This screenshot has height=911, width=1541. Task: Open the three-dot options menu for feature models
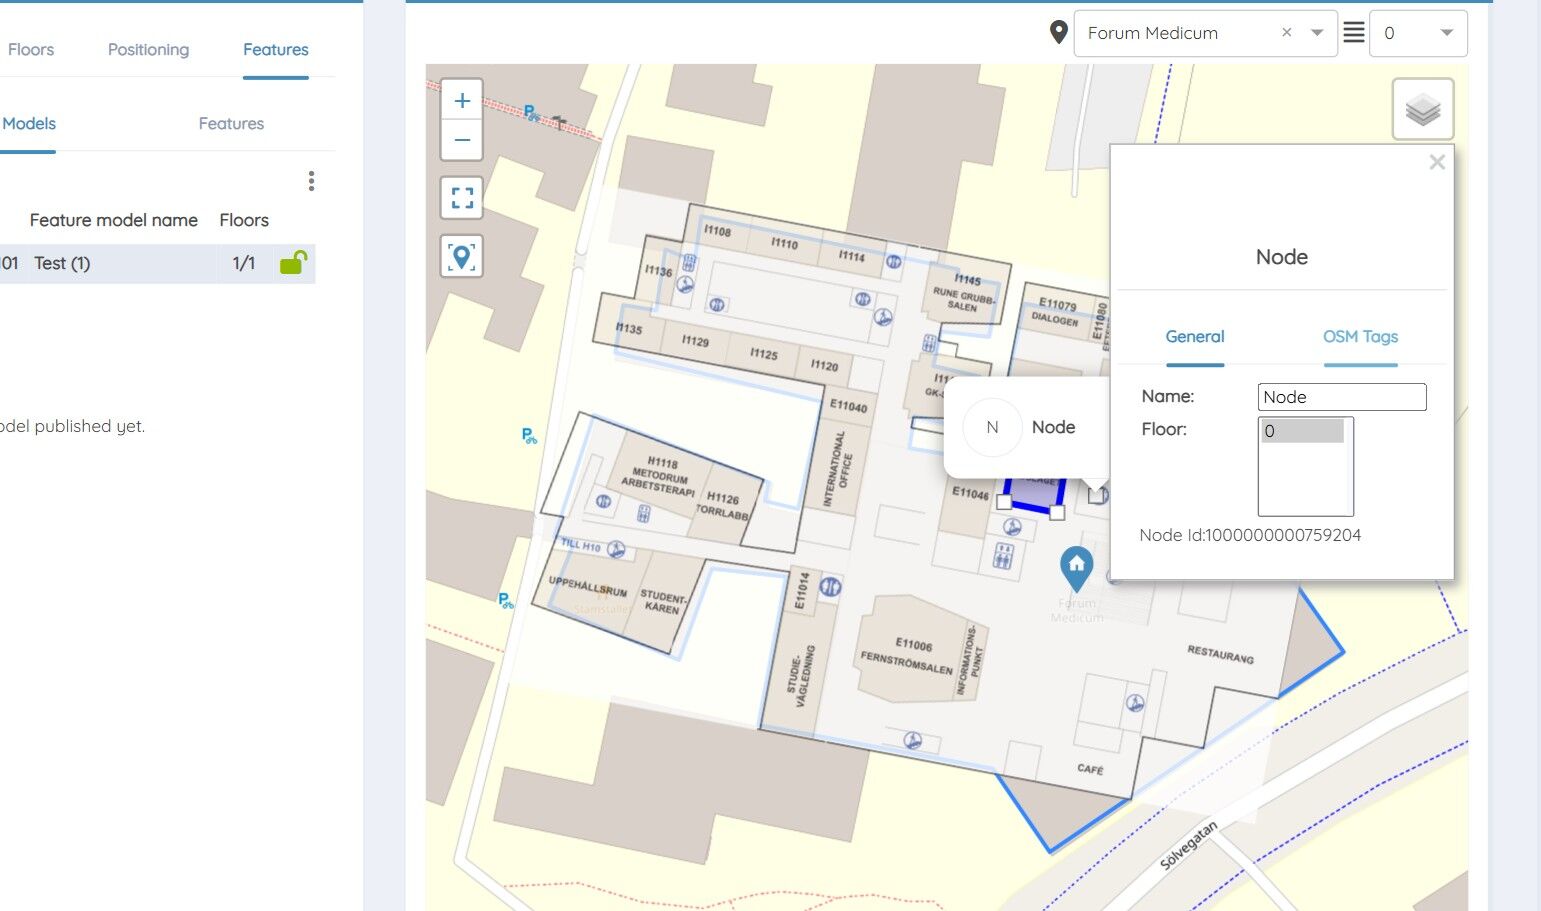click(312, 181)
